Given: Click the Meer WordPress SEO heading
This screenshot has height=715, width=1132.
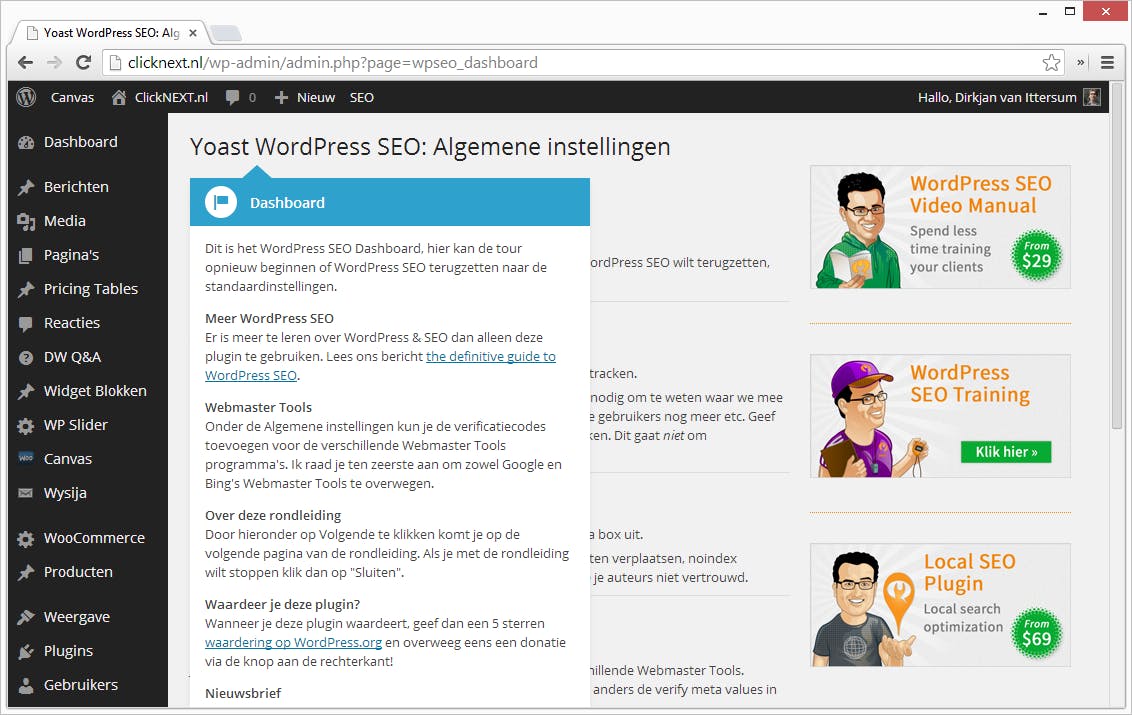Looking at the screenshot, I should (x=269, y=318).
